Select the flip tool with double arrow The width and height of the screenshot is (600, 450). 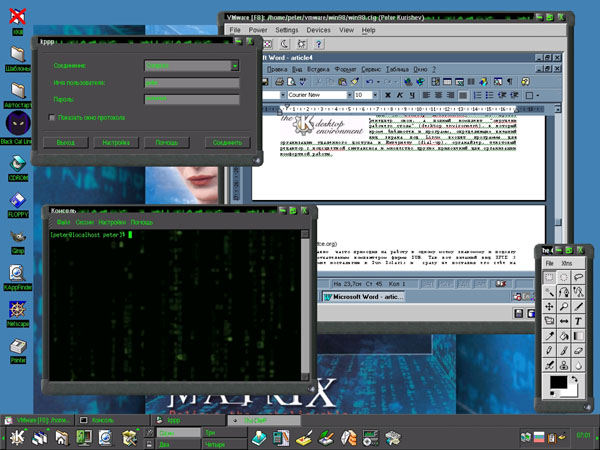pyautogui.click(x=564, y=321)
